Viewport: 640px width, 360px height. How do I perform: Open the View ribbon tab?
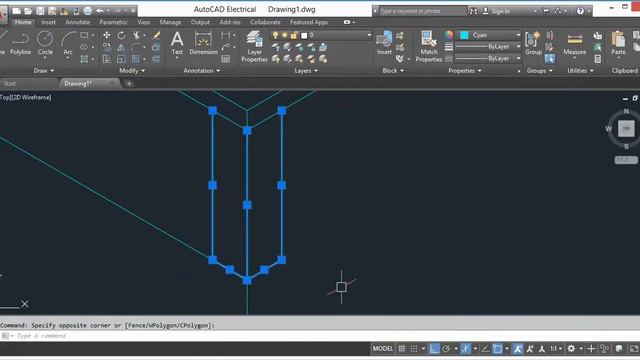point(143,22)
